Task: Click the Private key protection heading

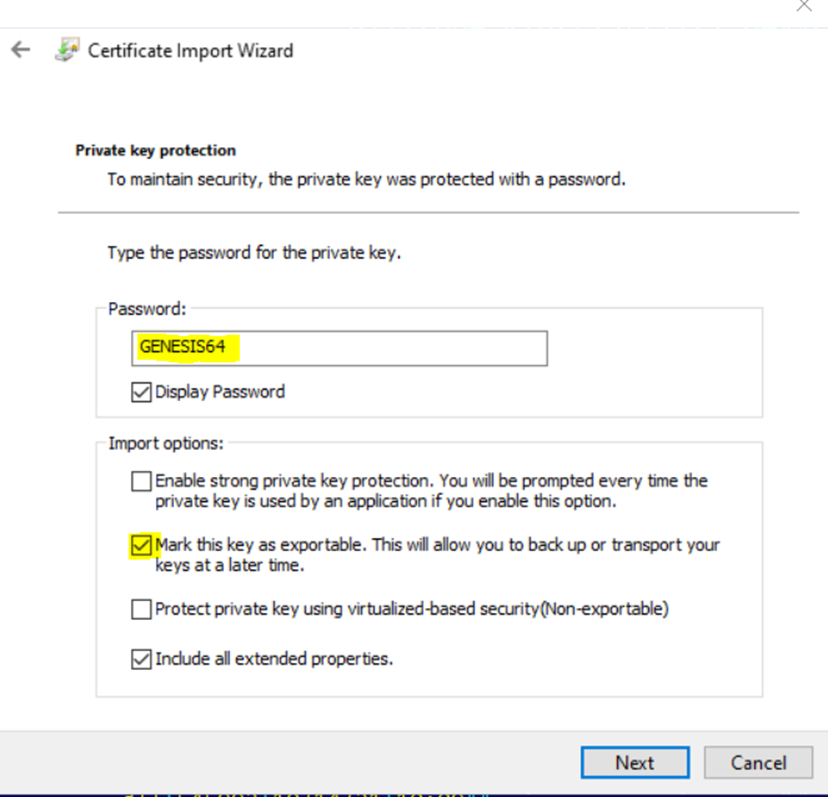Action: [155, 151]
